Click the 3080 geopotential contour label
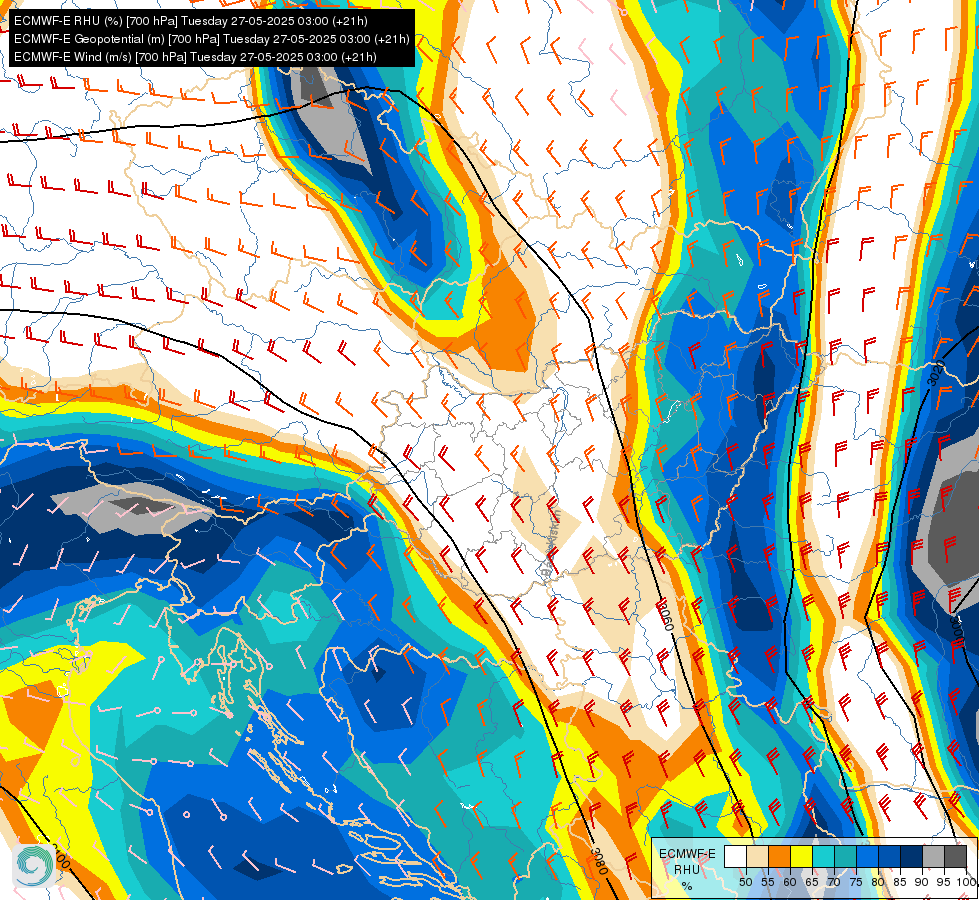This screenshot has width=979, height=900. tap(599, 862)
